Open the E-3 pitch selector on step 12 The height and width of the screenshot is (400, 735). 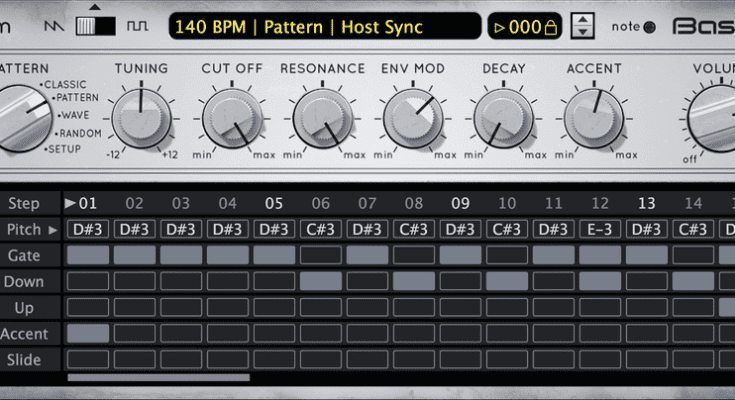click(600, 230)
